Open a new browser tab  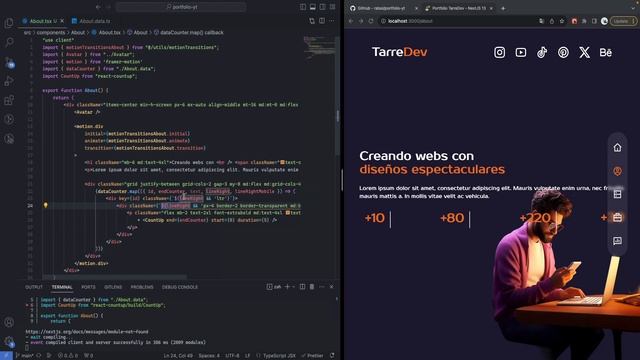coord(503,8)
